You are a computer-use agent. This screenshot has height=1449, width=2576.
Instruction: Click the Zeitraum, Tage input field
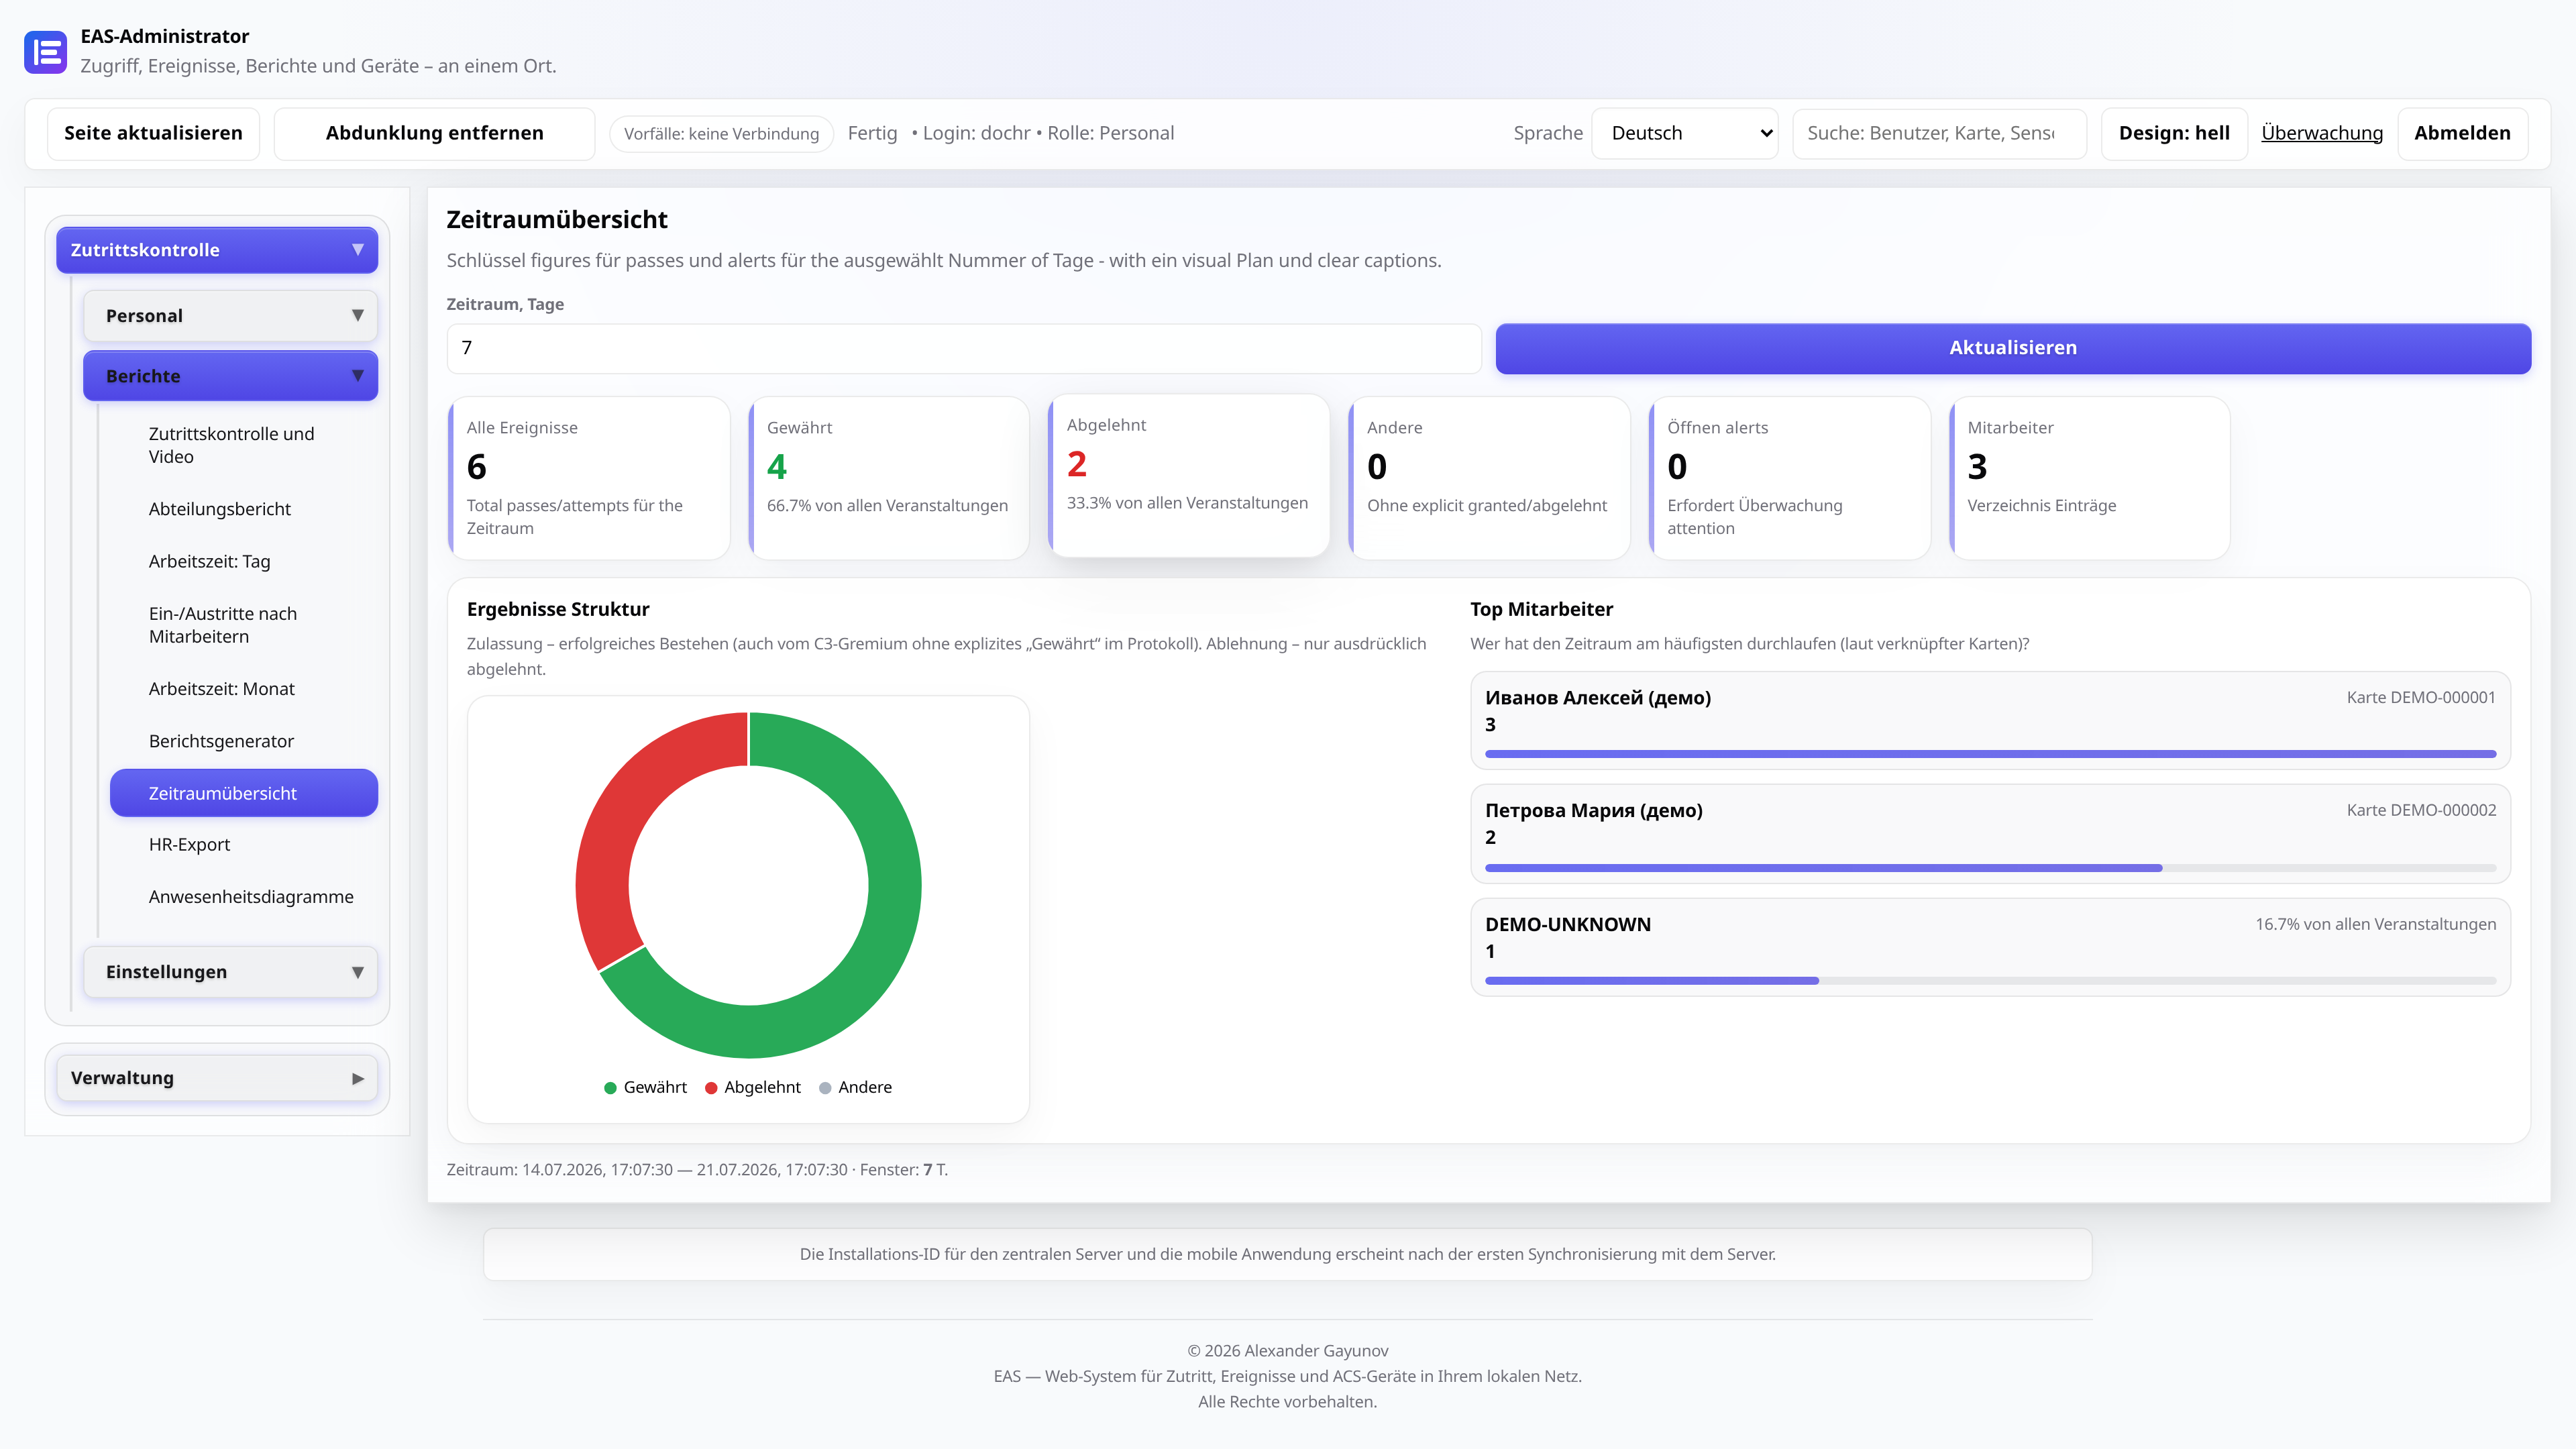click(x=964, y=348)
